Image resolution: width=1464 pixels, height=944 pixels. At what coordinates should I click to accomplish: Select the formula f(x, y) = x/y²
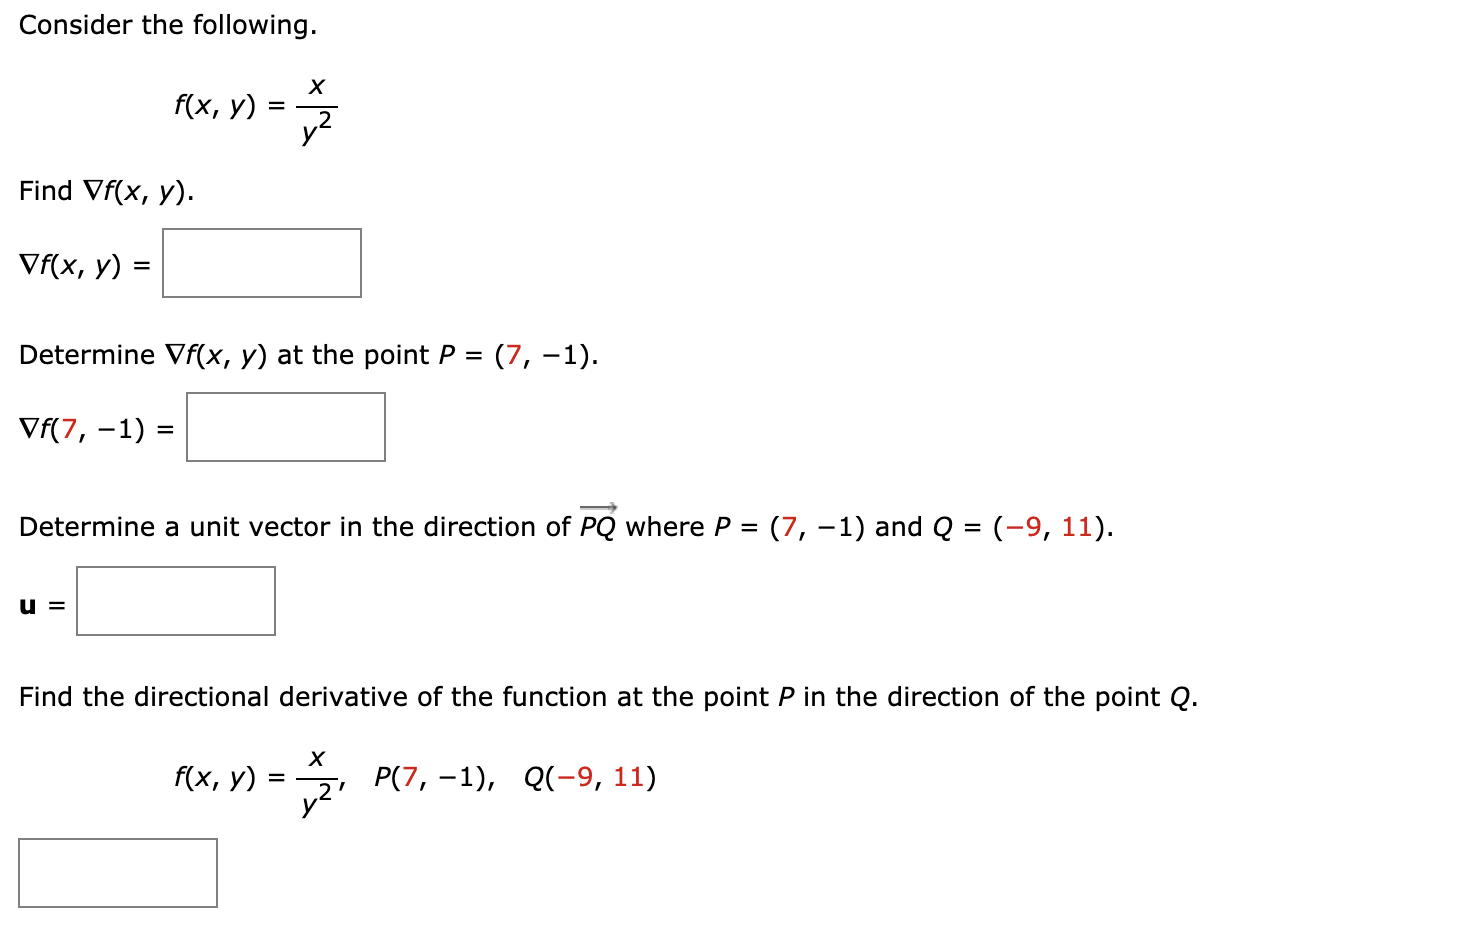pyautogui.click(x=255, y=110)
